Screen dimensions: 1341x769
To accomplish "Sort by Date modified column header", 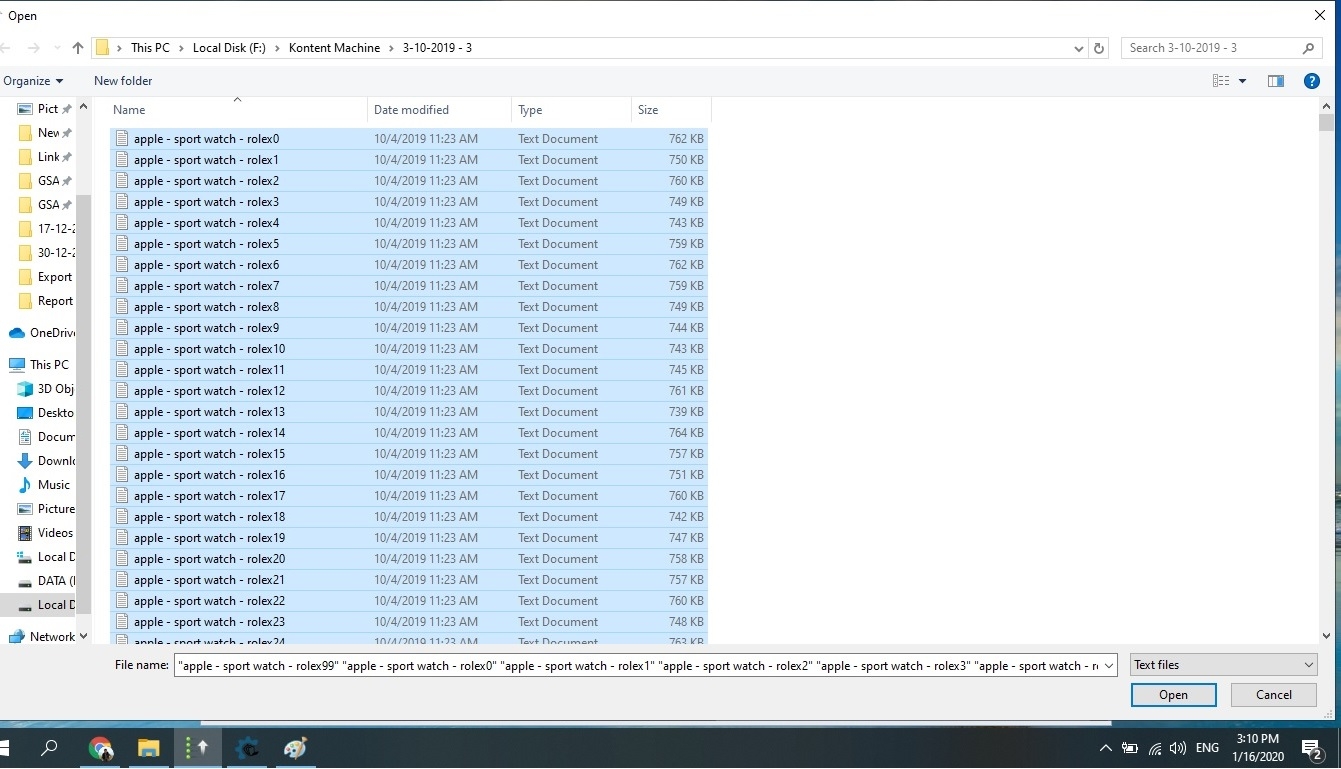I will (x=440, y=110).
